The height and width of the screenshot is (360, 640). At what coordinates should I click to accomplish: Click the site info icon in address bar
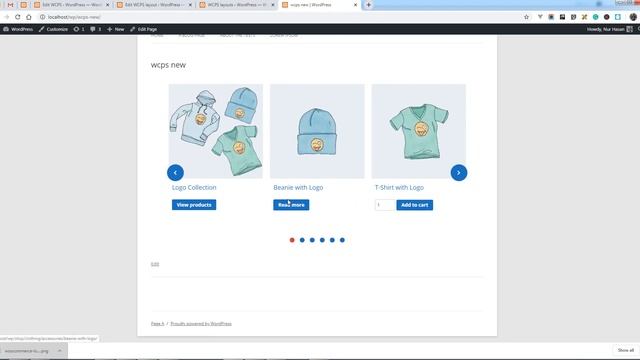click(x=42, y=17)
